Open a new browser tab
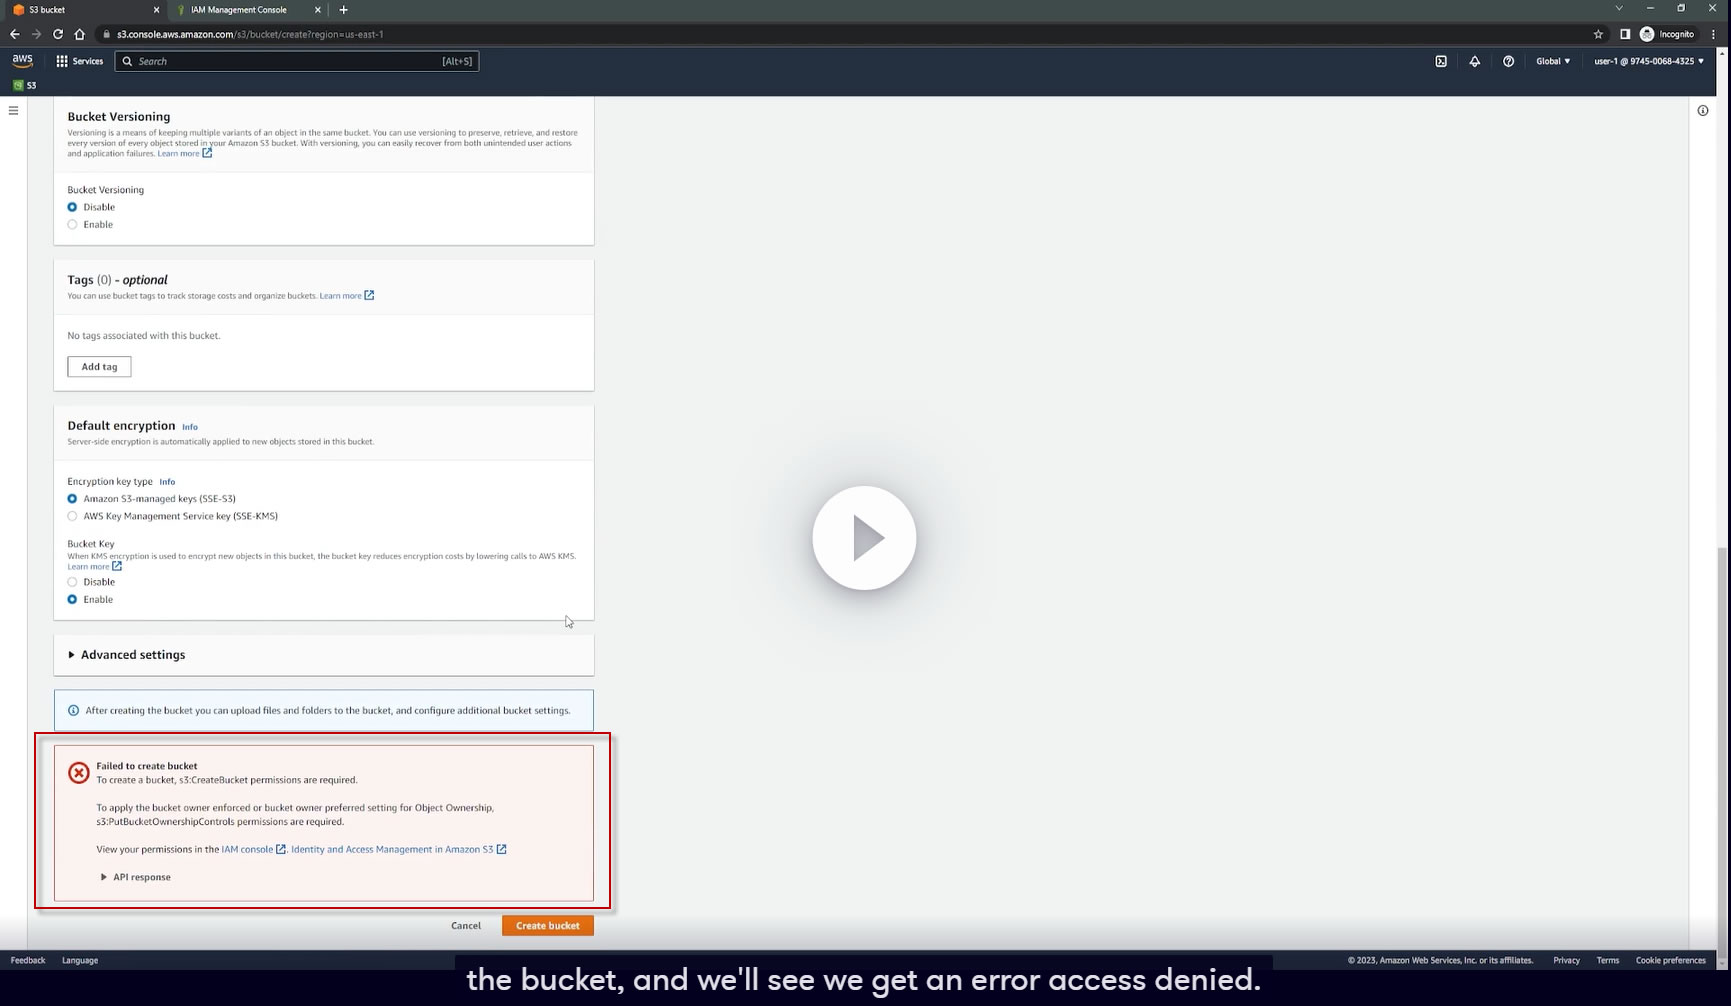This screenshot has width=1731, height=1006. point(343,10)
